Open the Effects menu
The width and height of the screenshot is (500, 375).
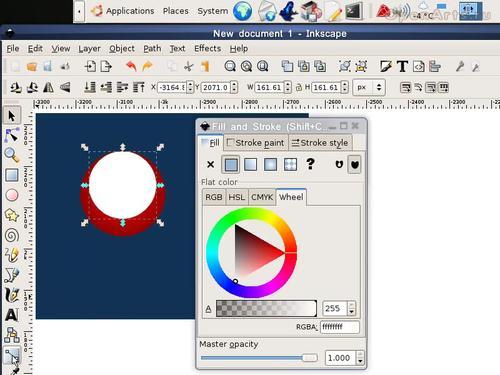click(x=207, y=48)
